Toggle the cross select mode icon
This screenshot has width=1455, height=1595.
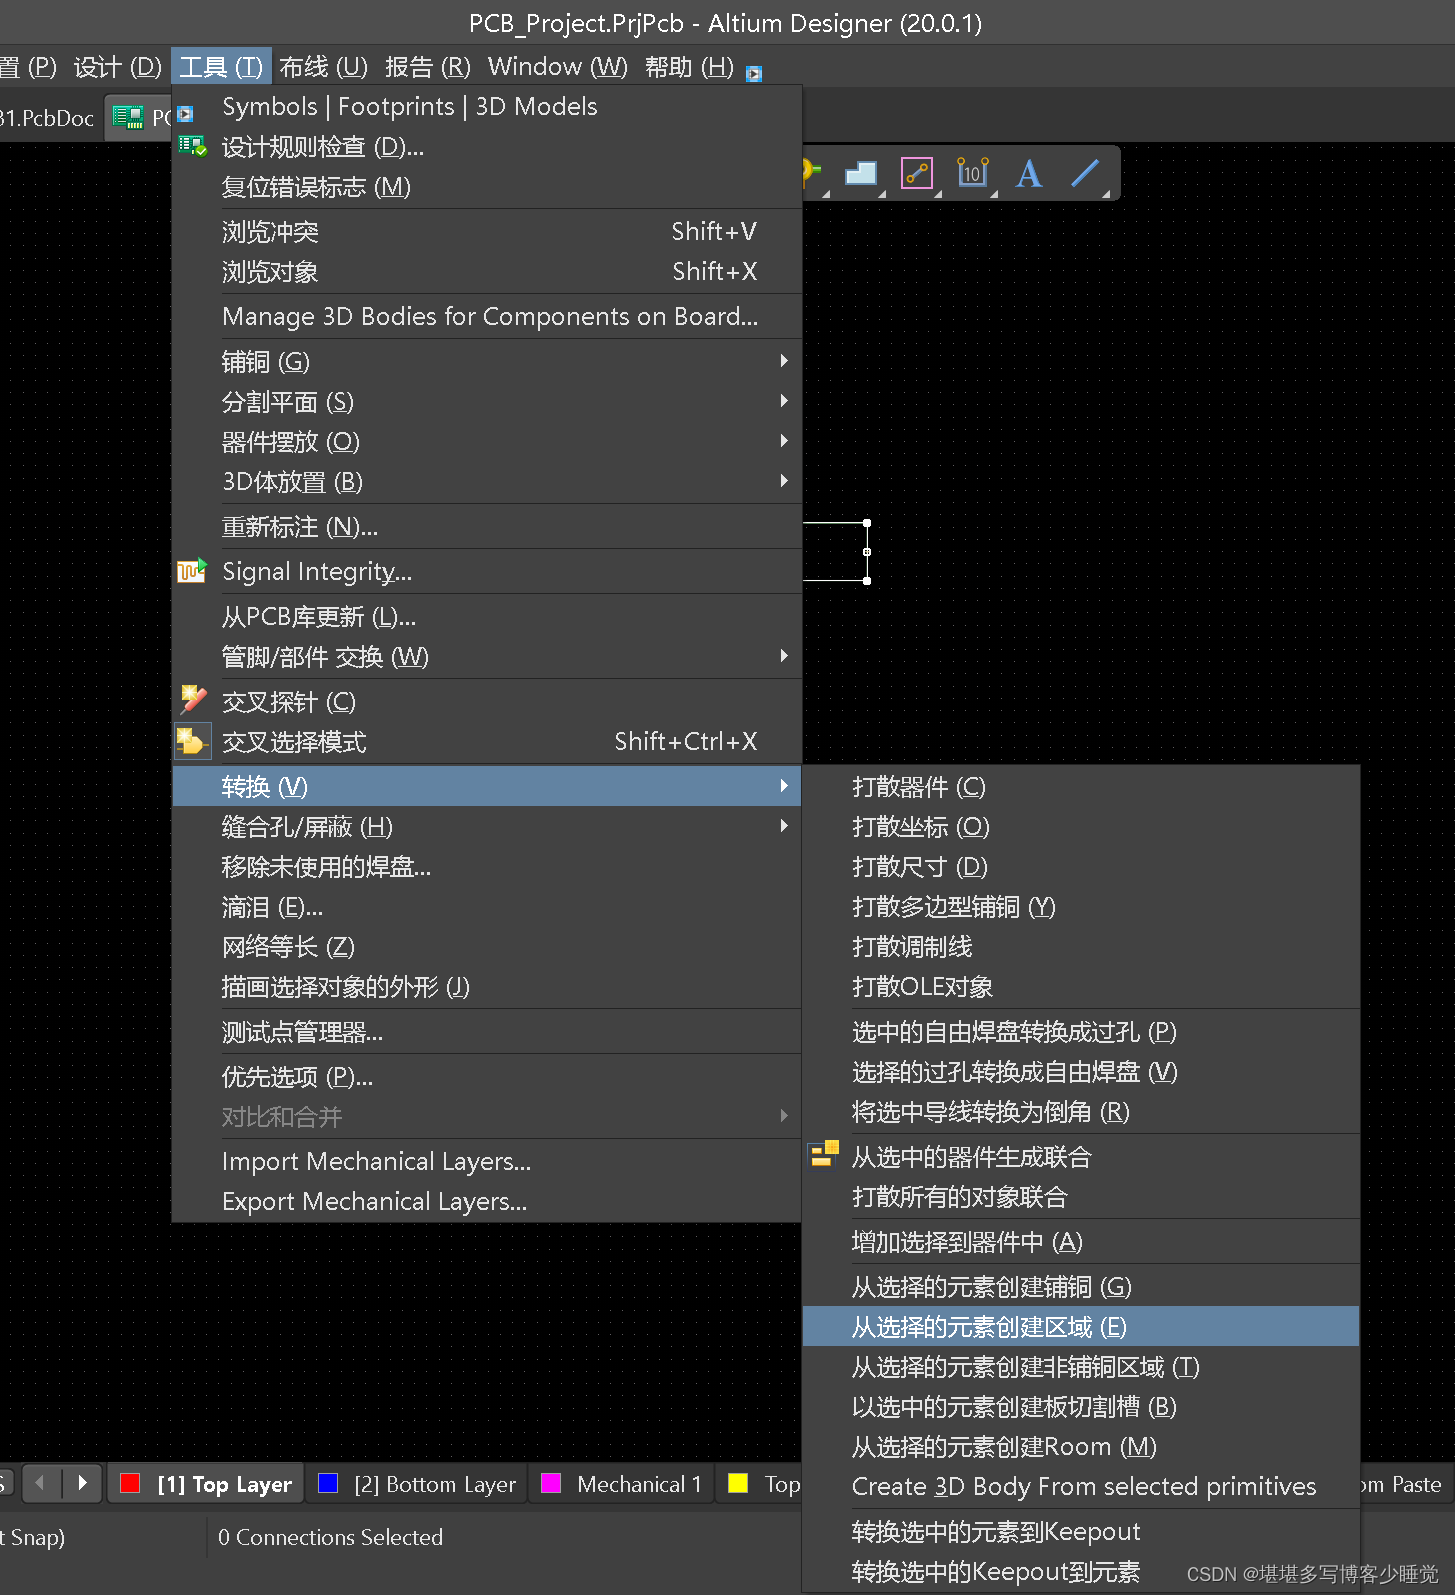click(x=192, y=742)
